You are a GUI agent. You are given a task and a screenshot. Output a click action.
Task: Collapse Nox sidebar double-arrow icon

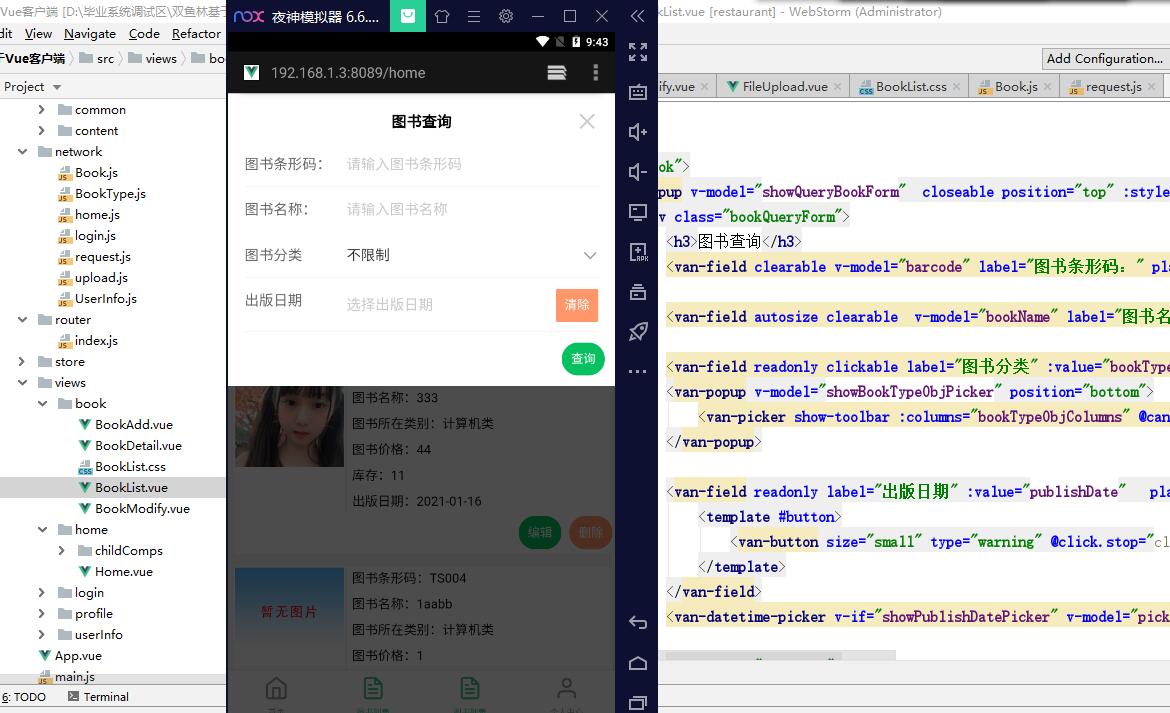[x=637, y=16]
